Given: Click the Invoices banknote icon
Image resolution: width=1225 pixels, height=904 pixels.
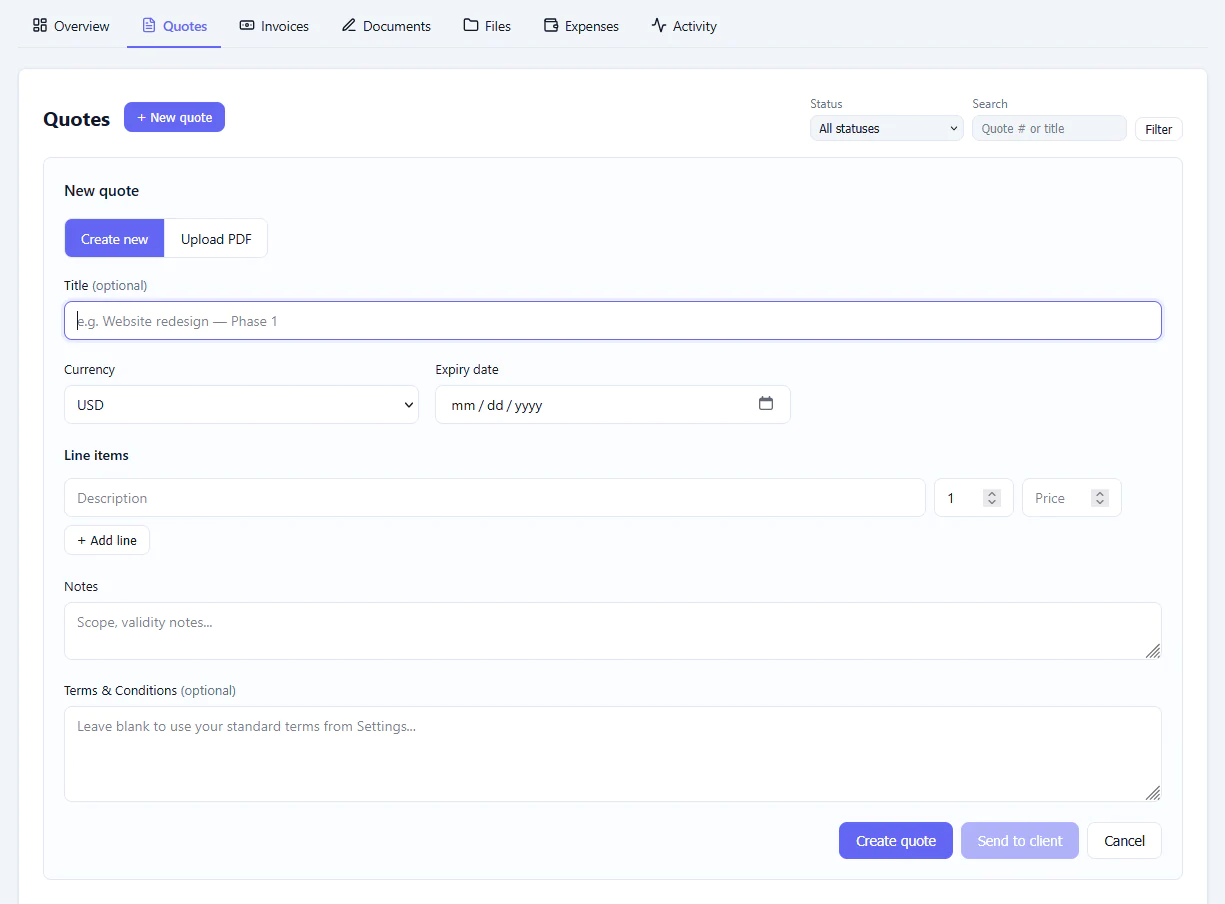Looking at the screenshot, I should point(247,25).
